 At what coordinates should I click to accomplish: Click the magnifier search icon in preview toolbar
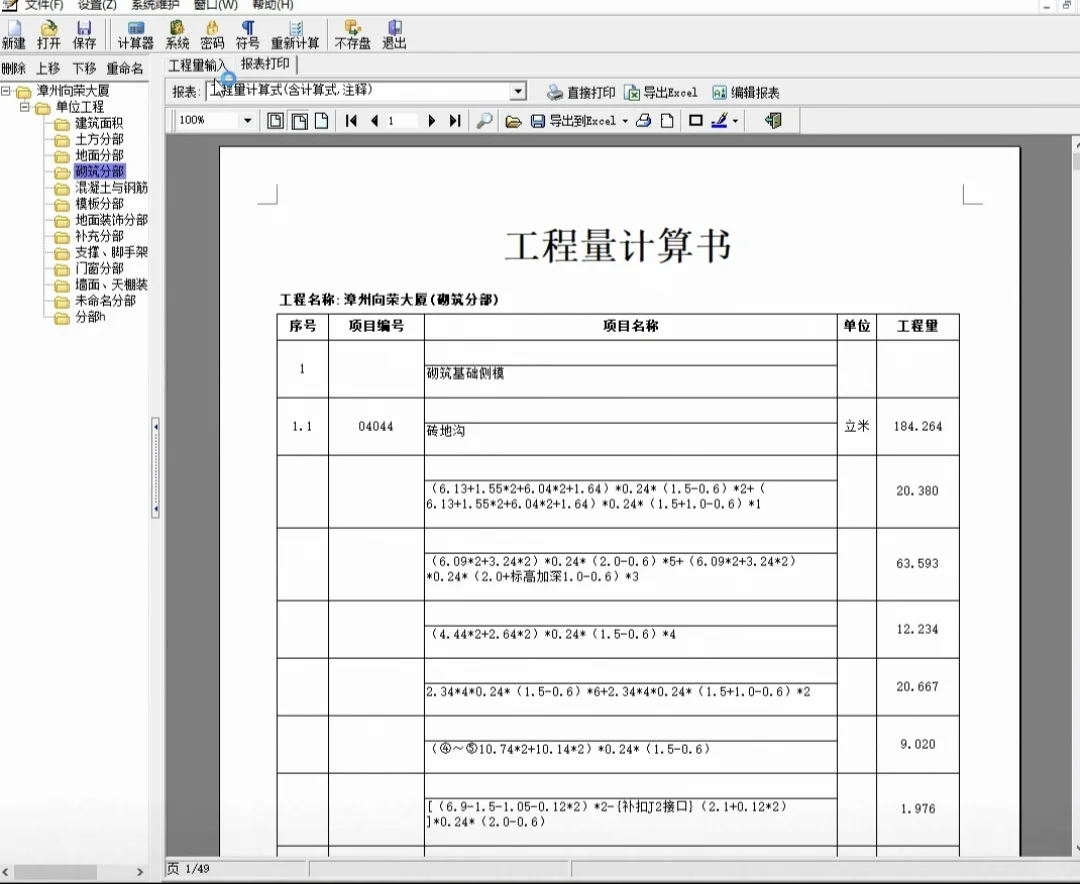coord(482,120)
